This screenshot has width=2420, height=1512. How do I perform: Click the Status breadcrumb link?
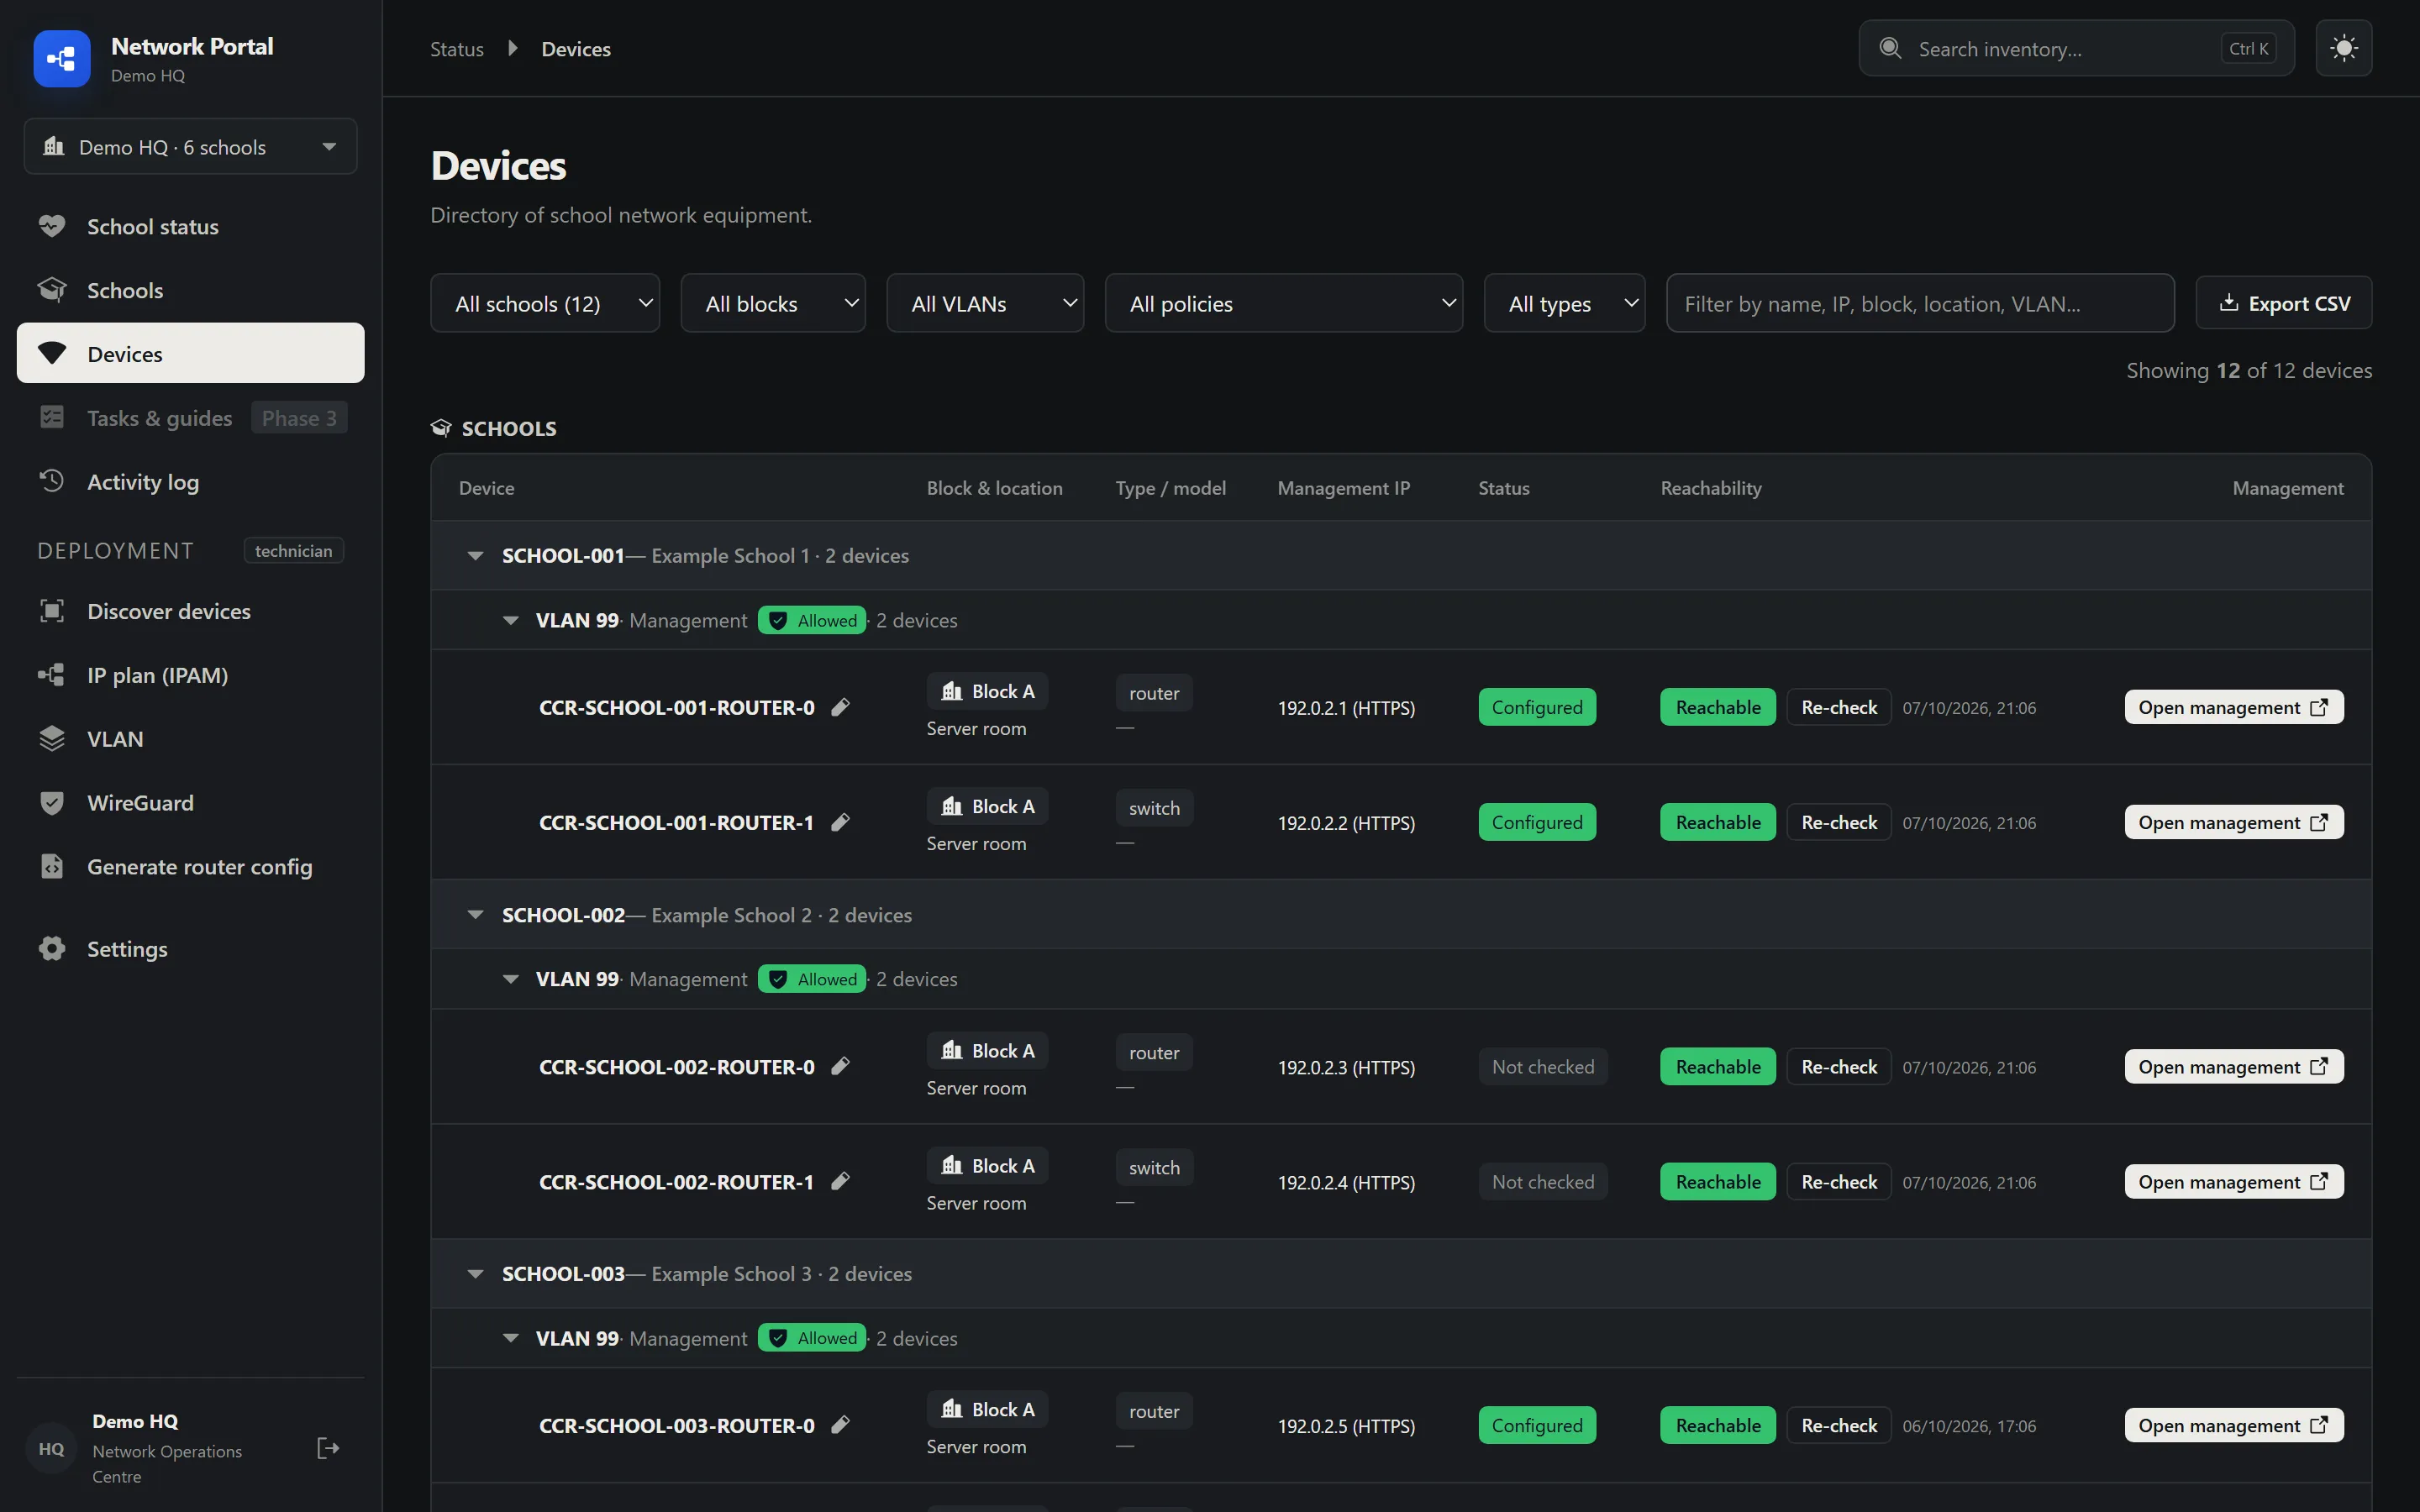457,49
